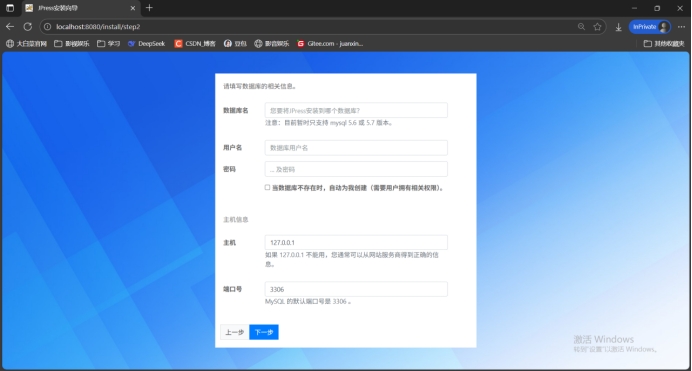This screenshot has height=371, width=692.
Task: Click the 数据库名 label
Action: 236,110
